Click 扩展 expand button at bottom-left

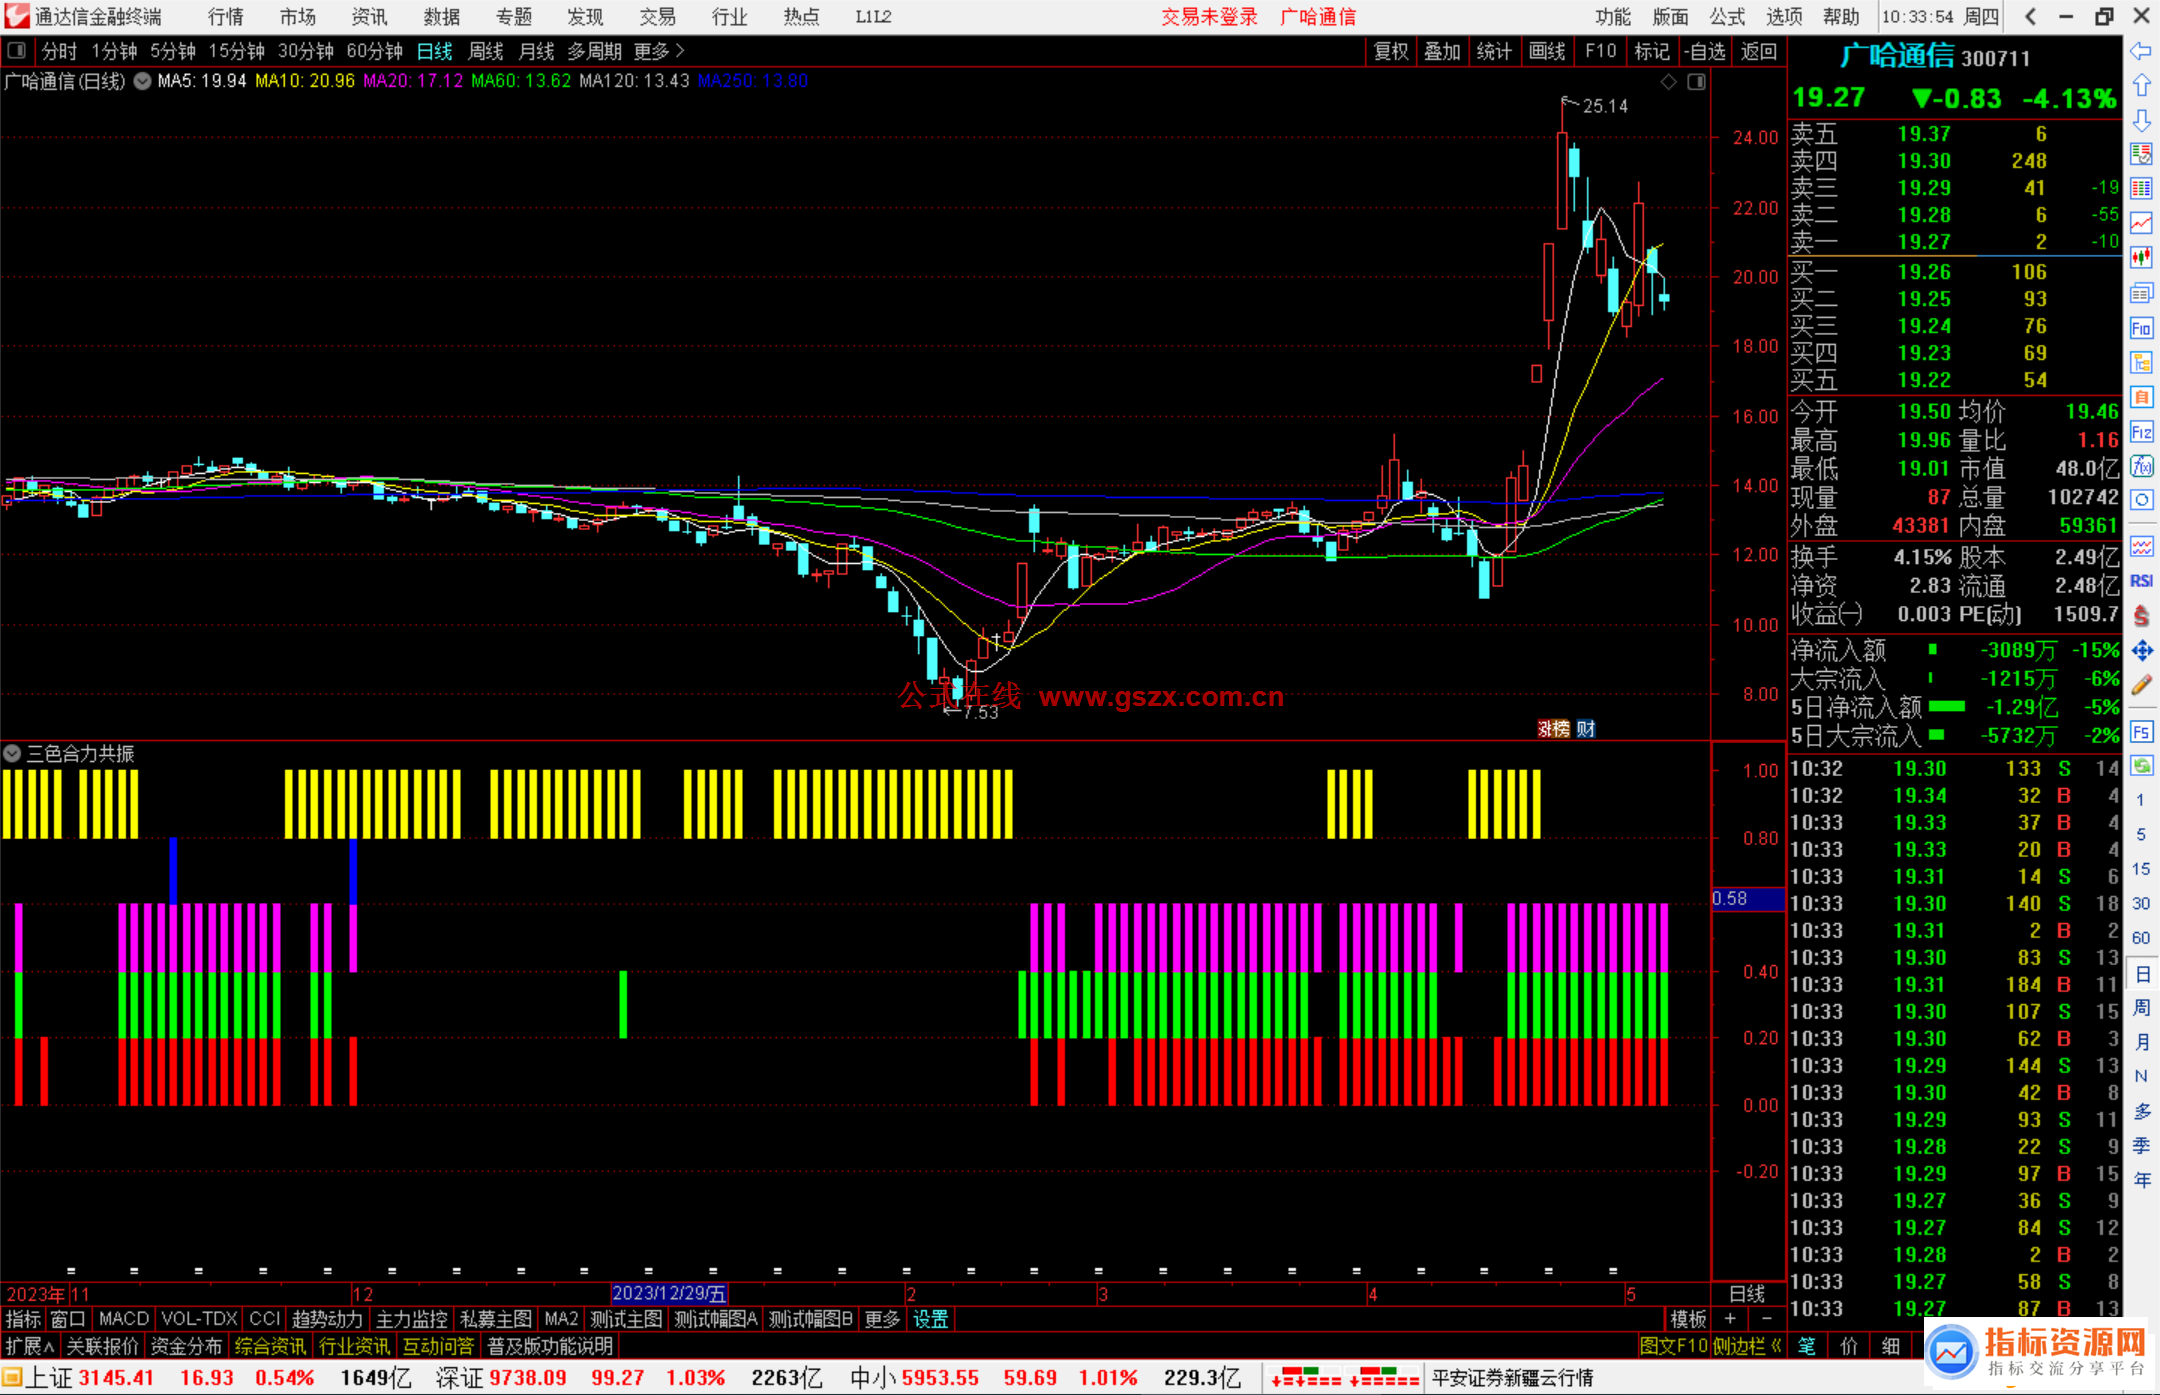(x=30, y=1346)
